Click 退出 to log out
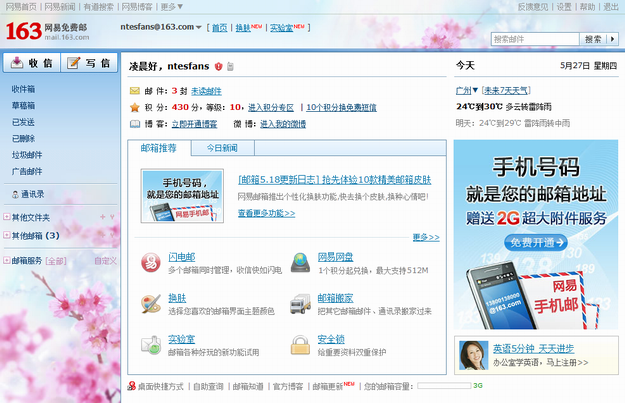The image size is (625, 403). (x=611, y=7)
